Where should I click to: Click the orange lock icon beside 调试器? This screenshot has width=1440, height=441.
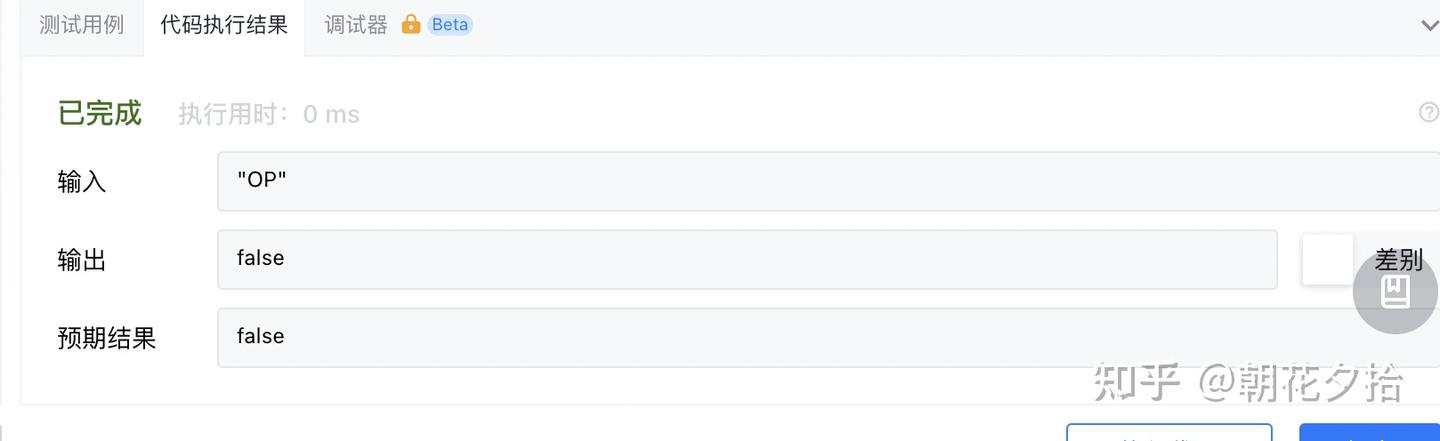tap(411, 25)
